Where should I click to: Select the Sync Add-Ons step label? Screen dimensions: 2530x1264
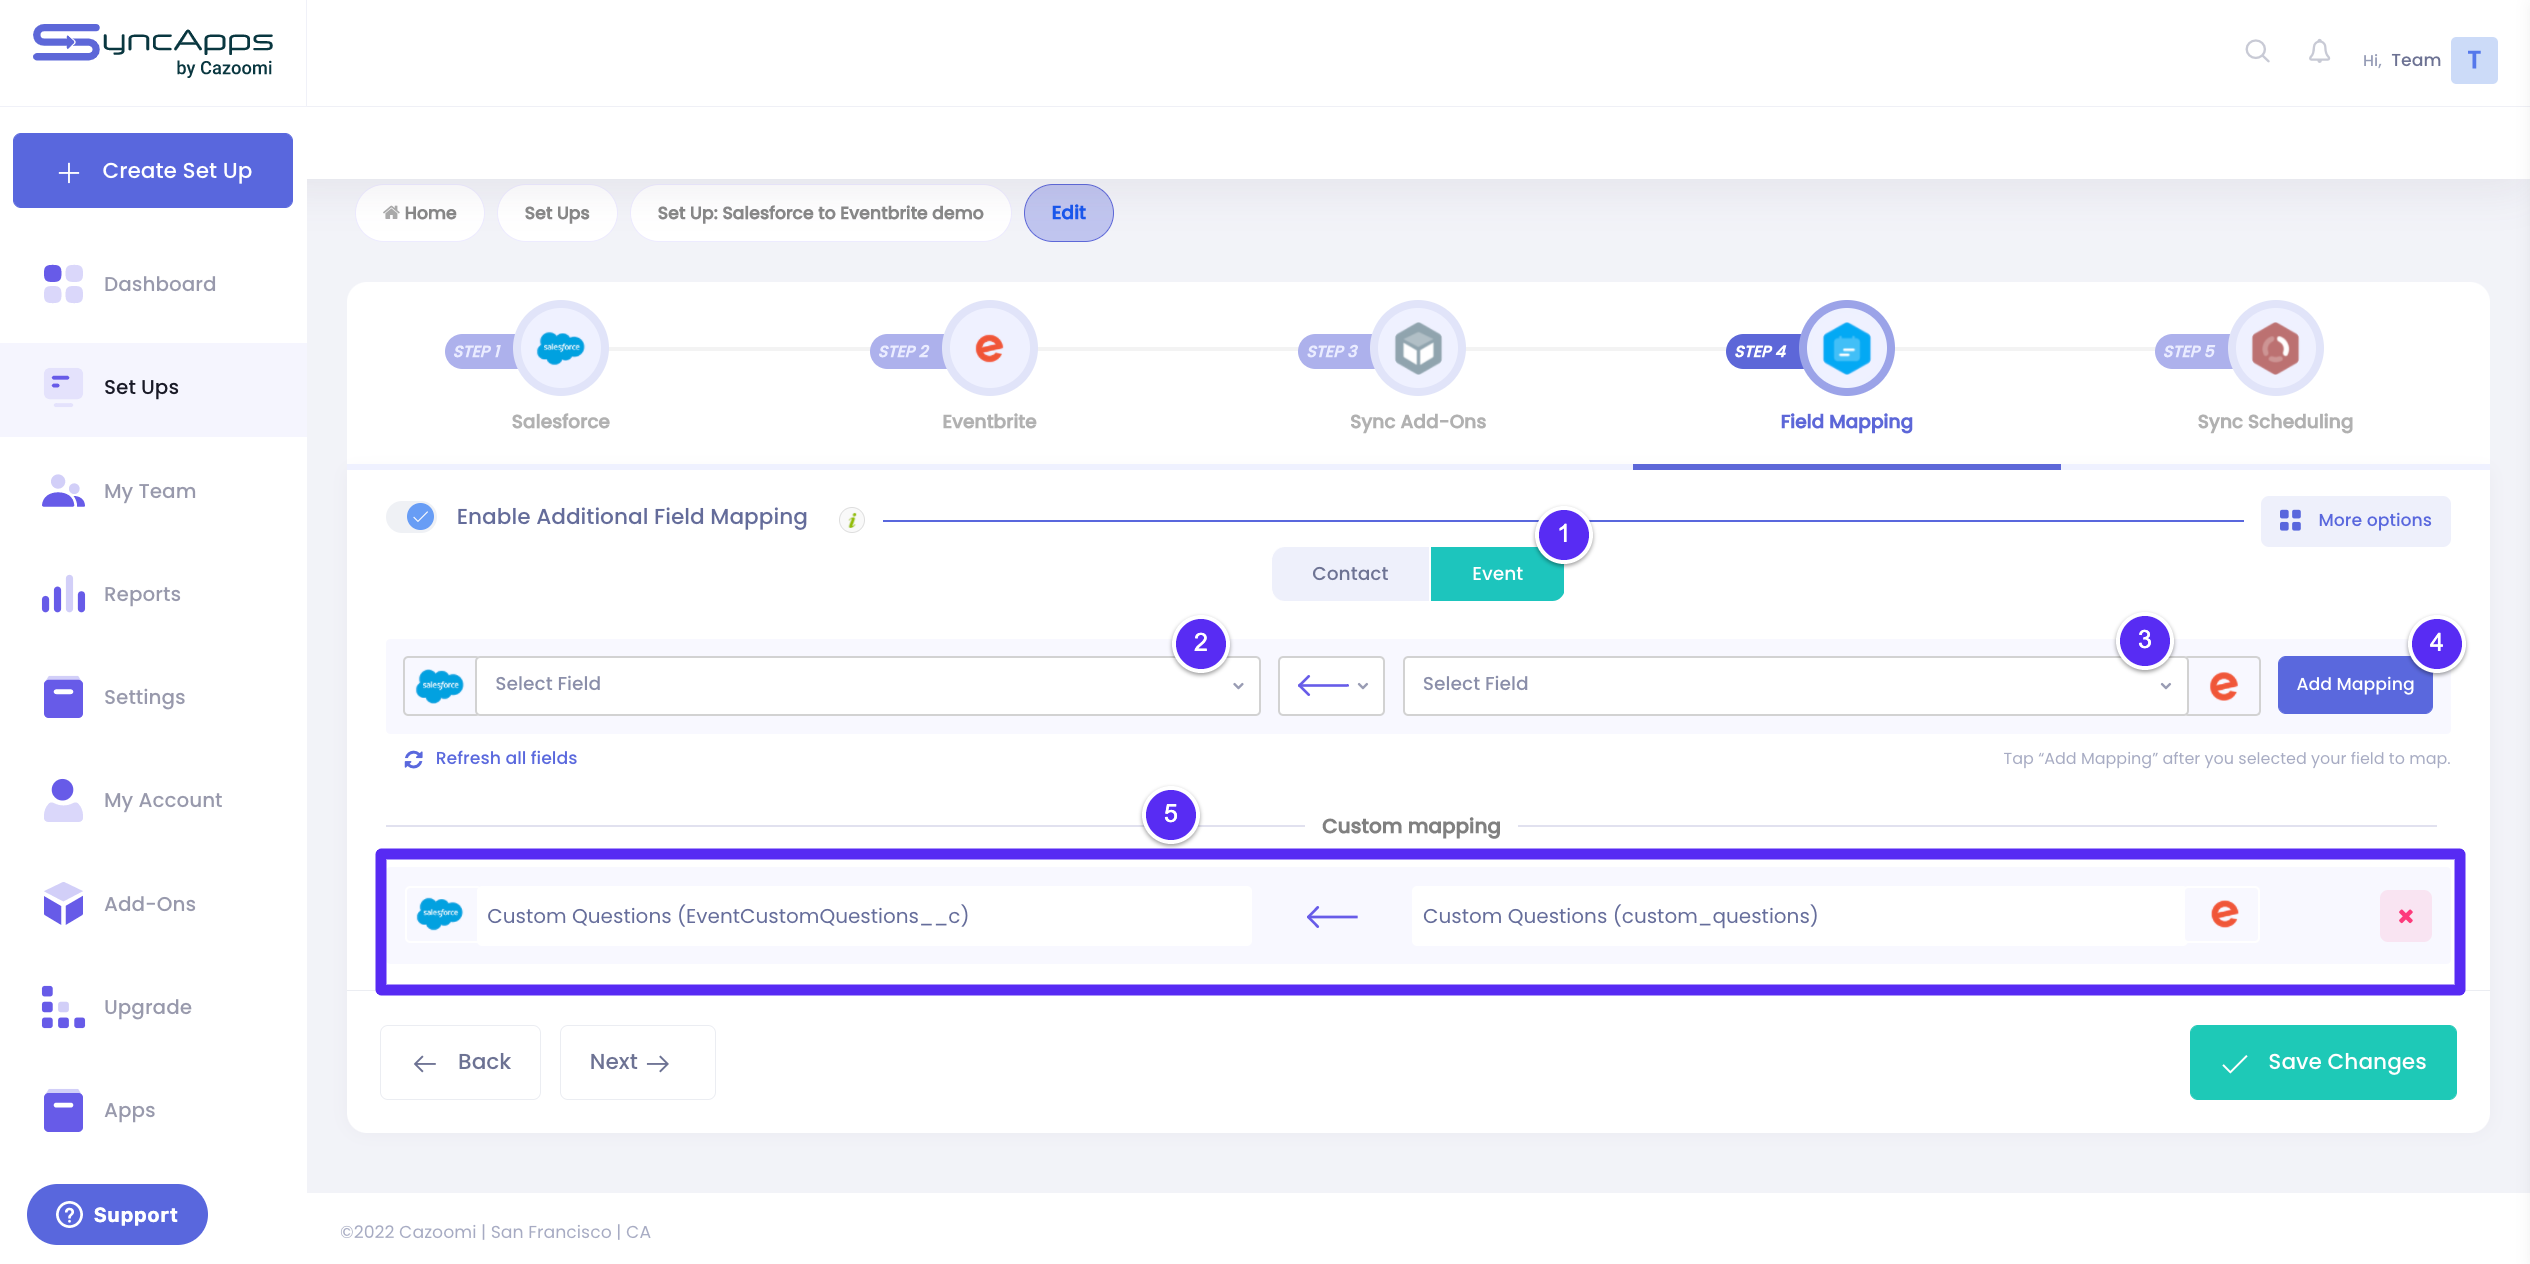1418,422
